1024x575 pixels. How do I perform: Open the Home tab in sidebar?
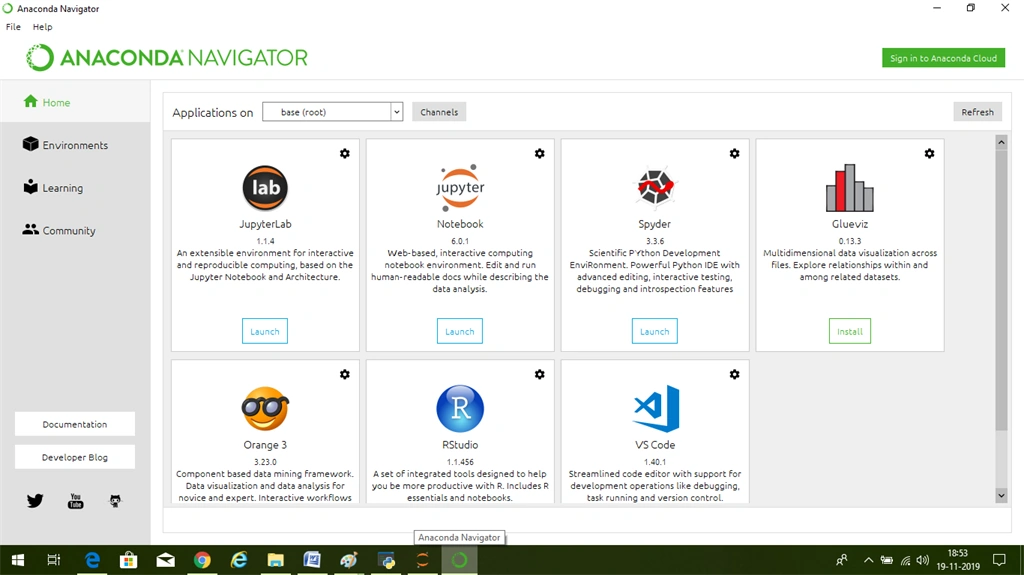75,102
